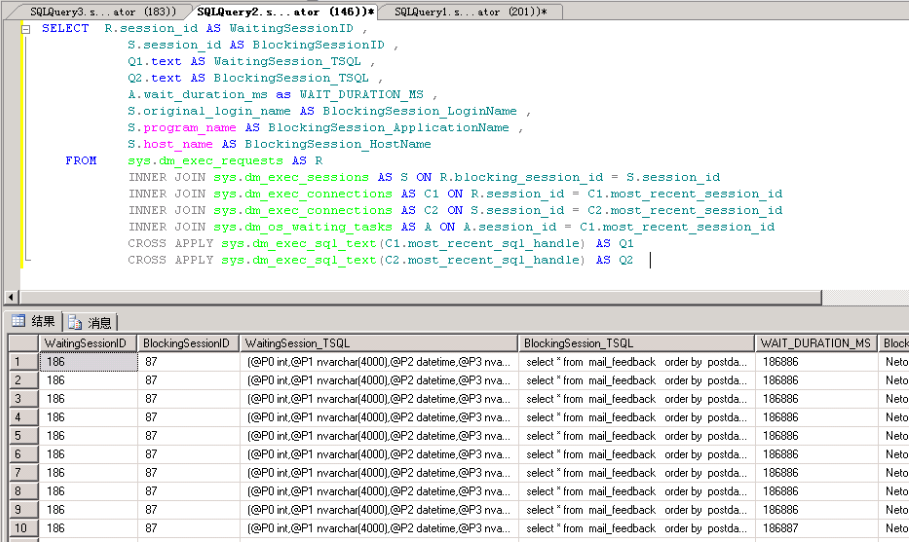918x542 pixels.
Task: Click the grid select-all corner cell
Action: pos(23,344)
